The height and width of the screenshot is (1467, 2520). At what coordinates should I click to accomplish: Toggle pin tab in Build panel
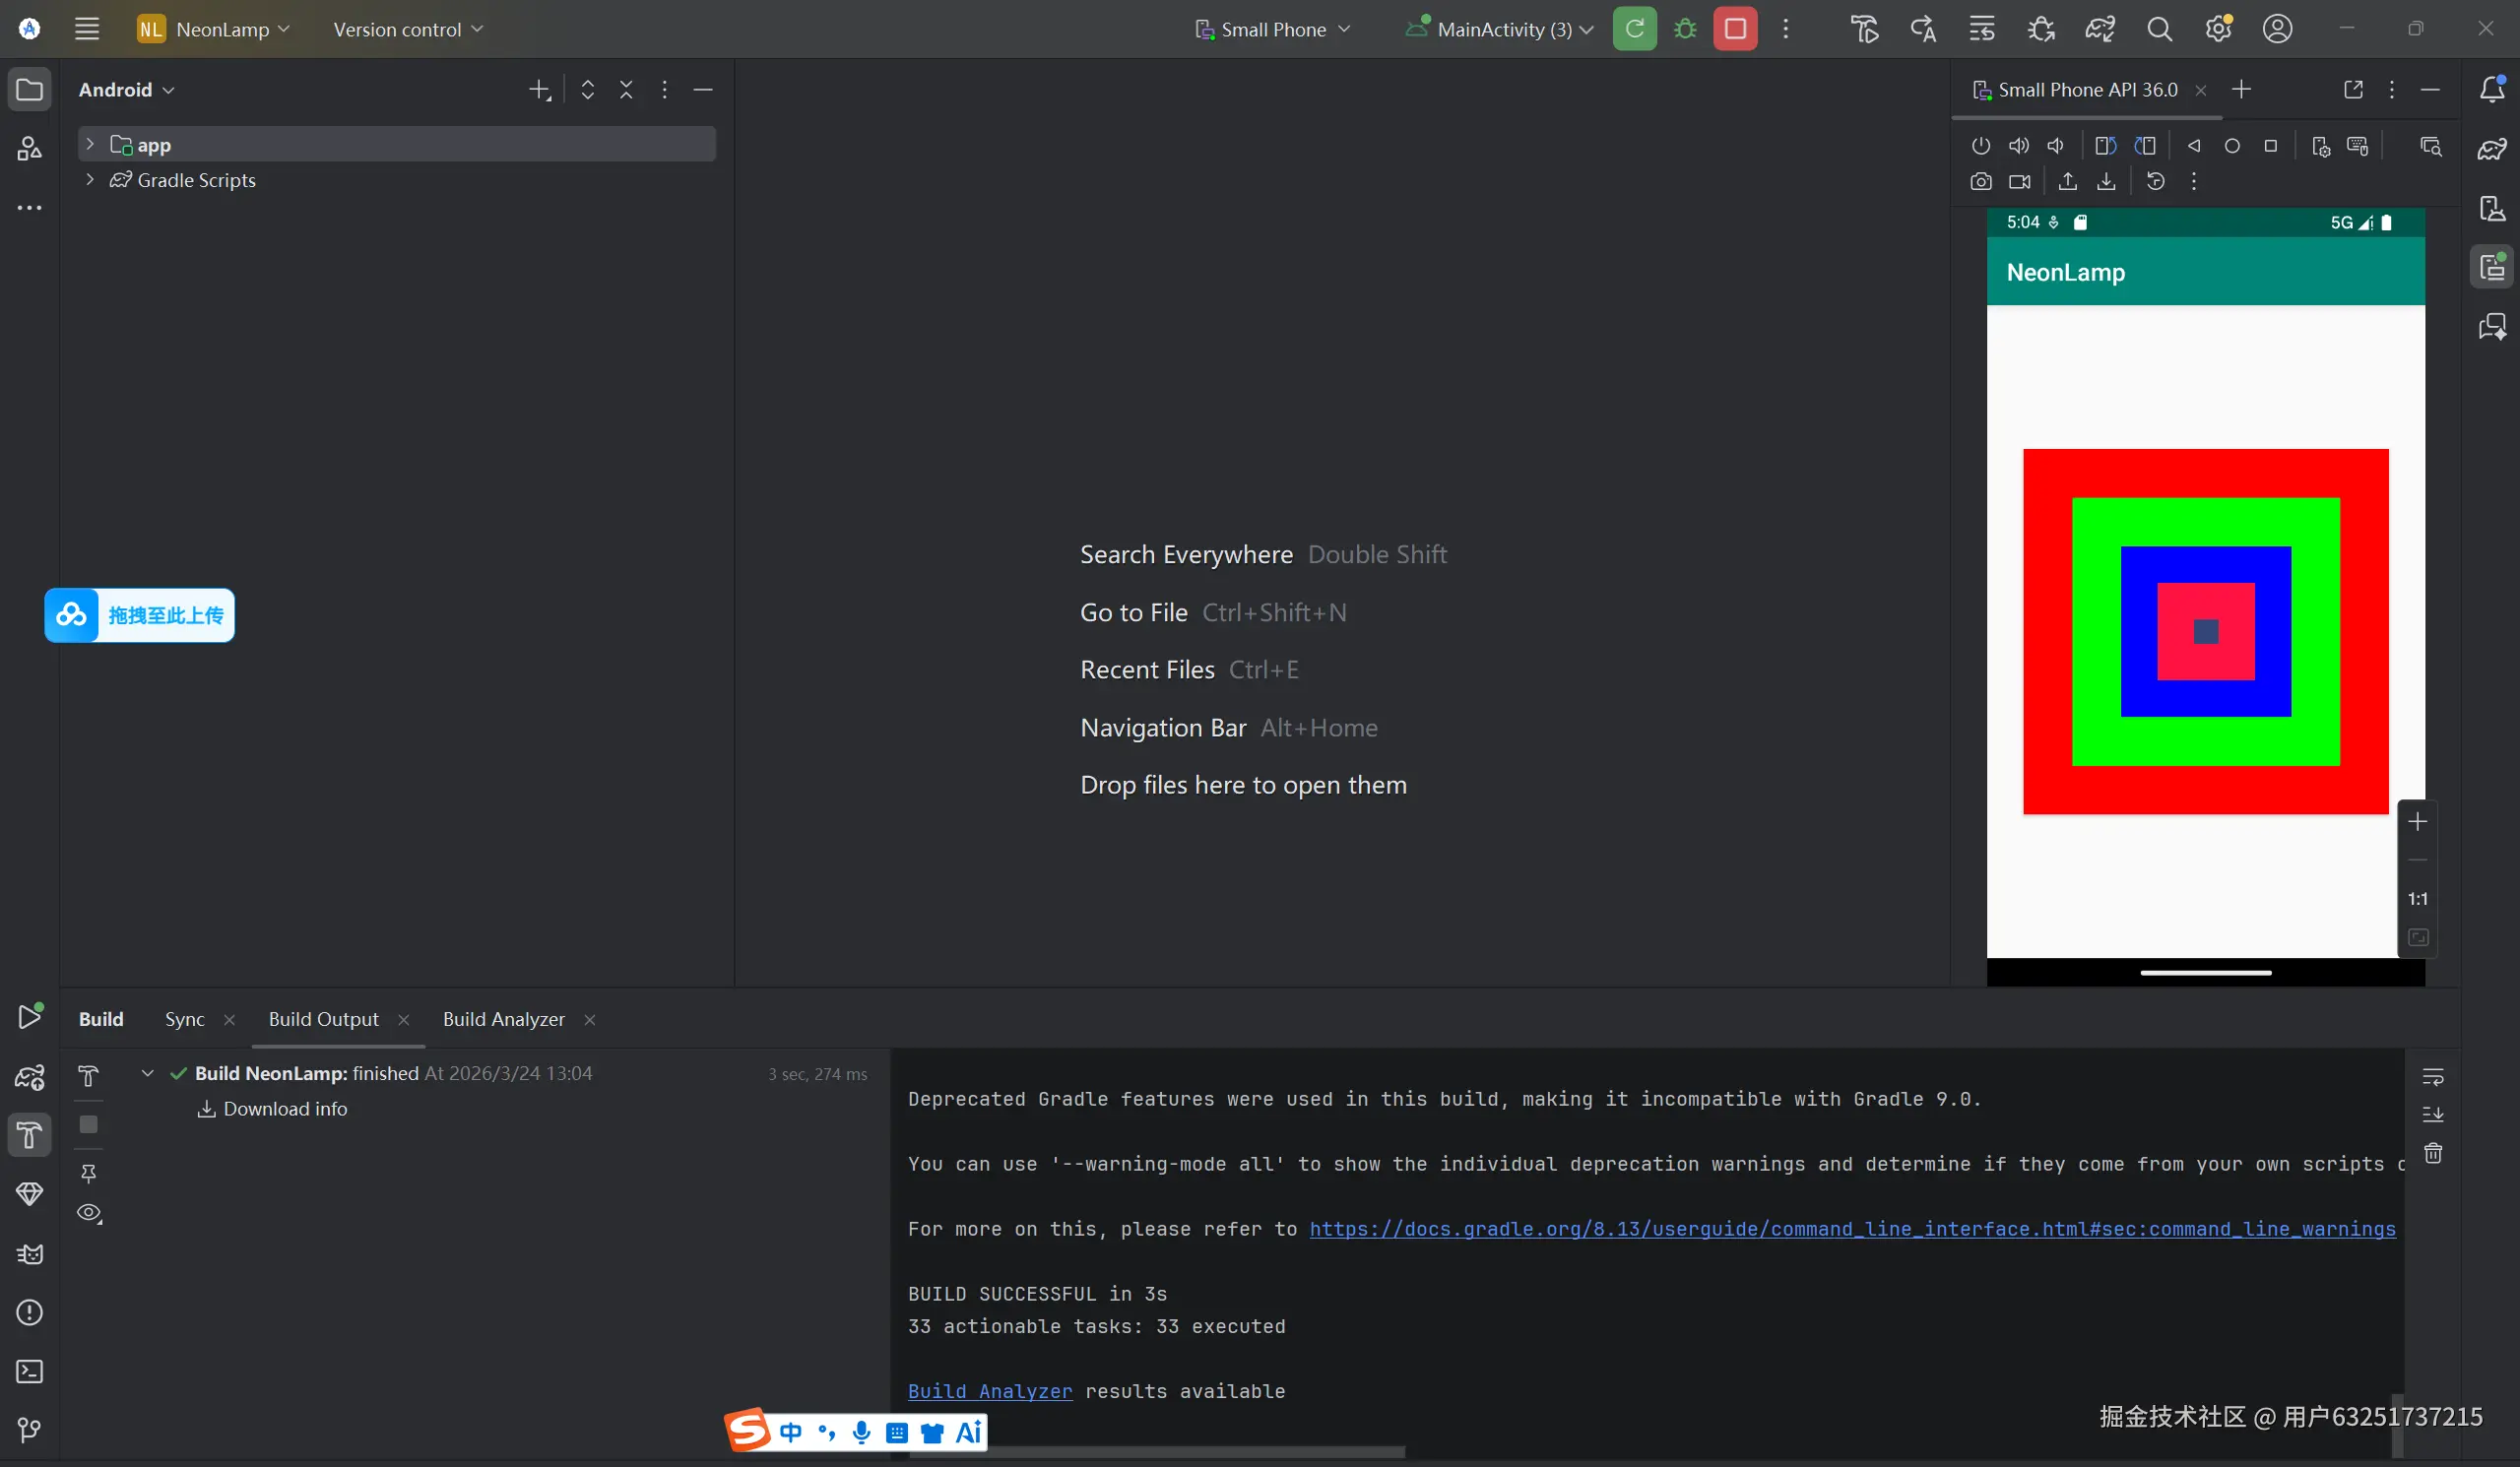tap(89, 1173)
